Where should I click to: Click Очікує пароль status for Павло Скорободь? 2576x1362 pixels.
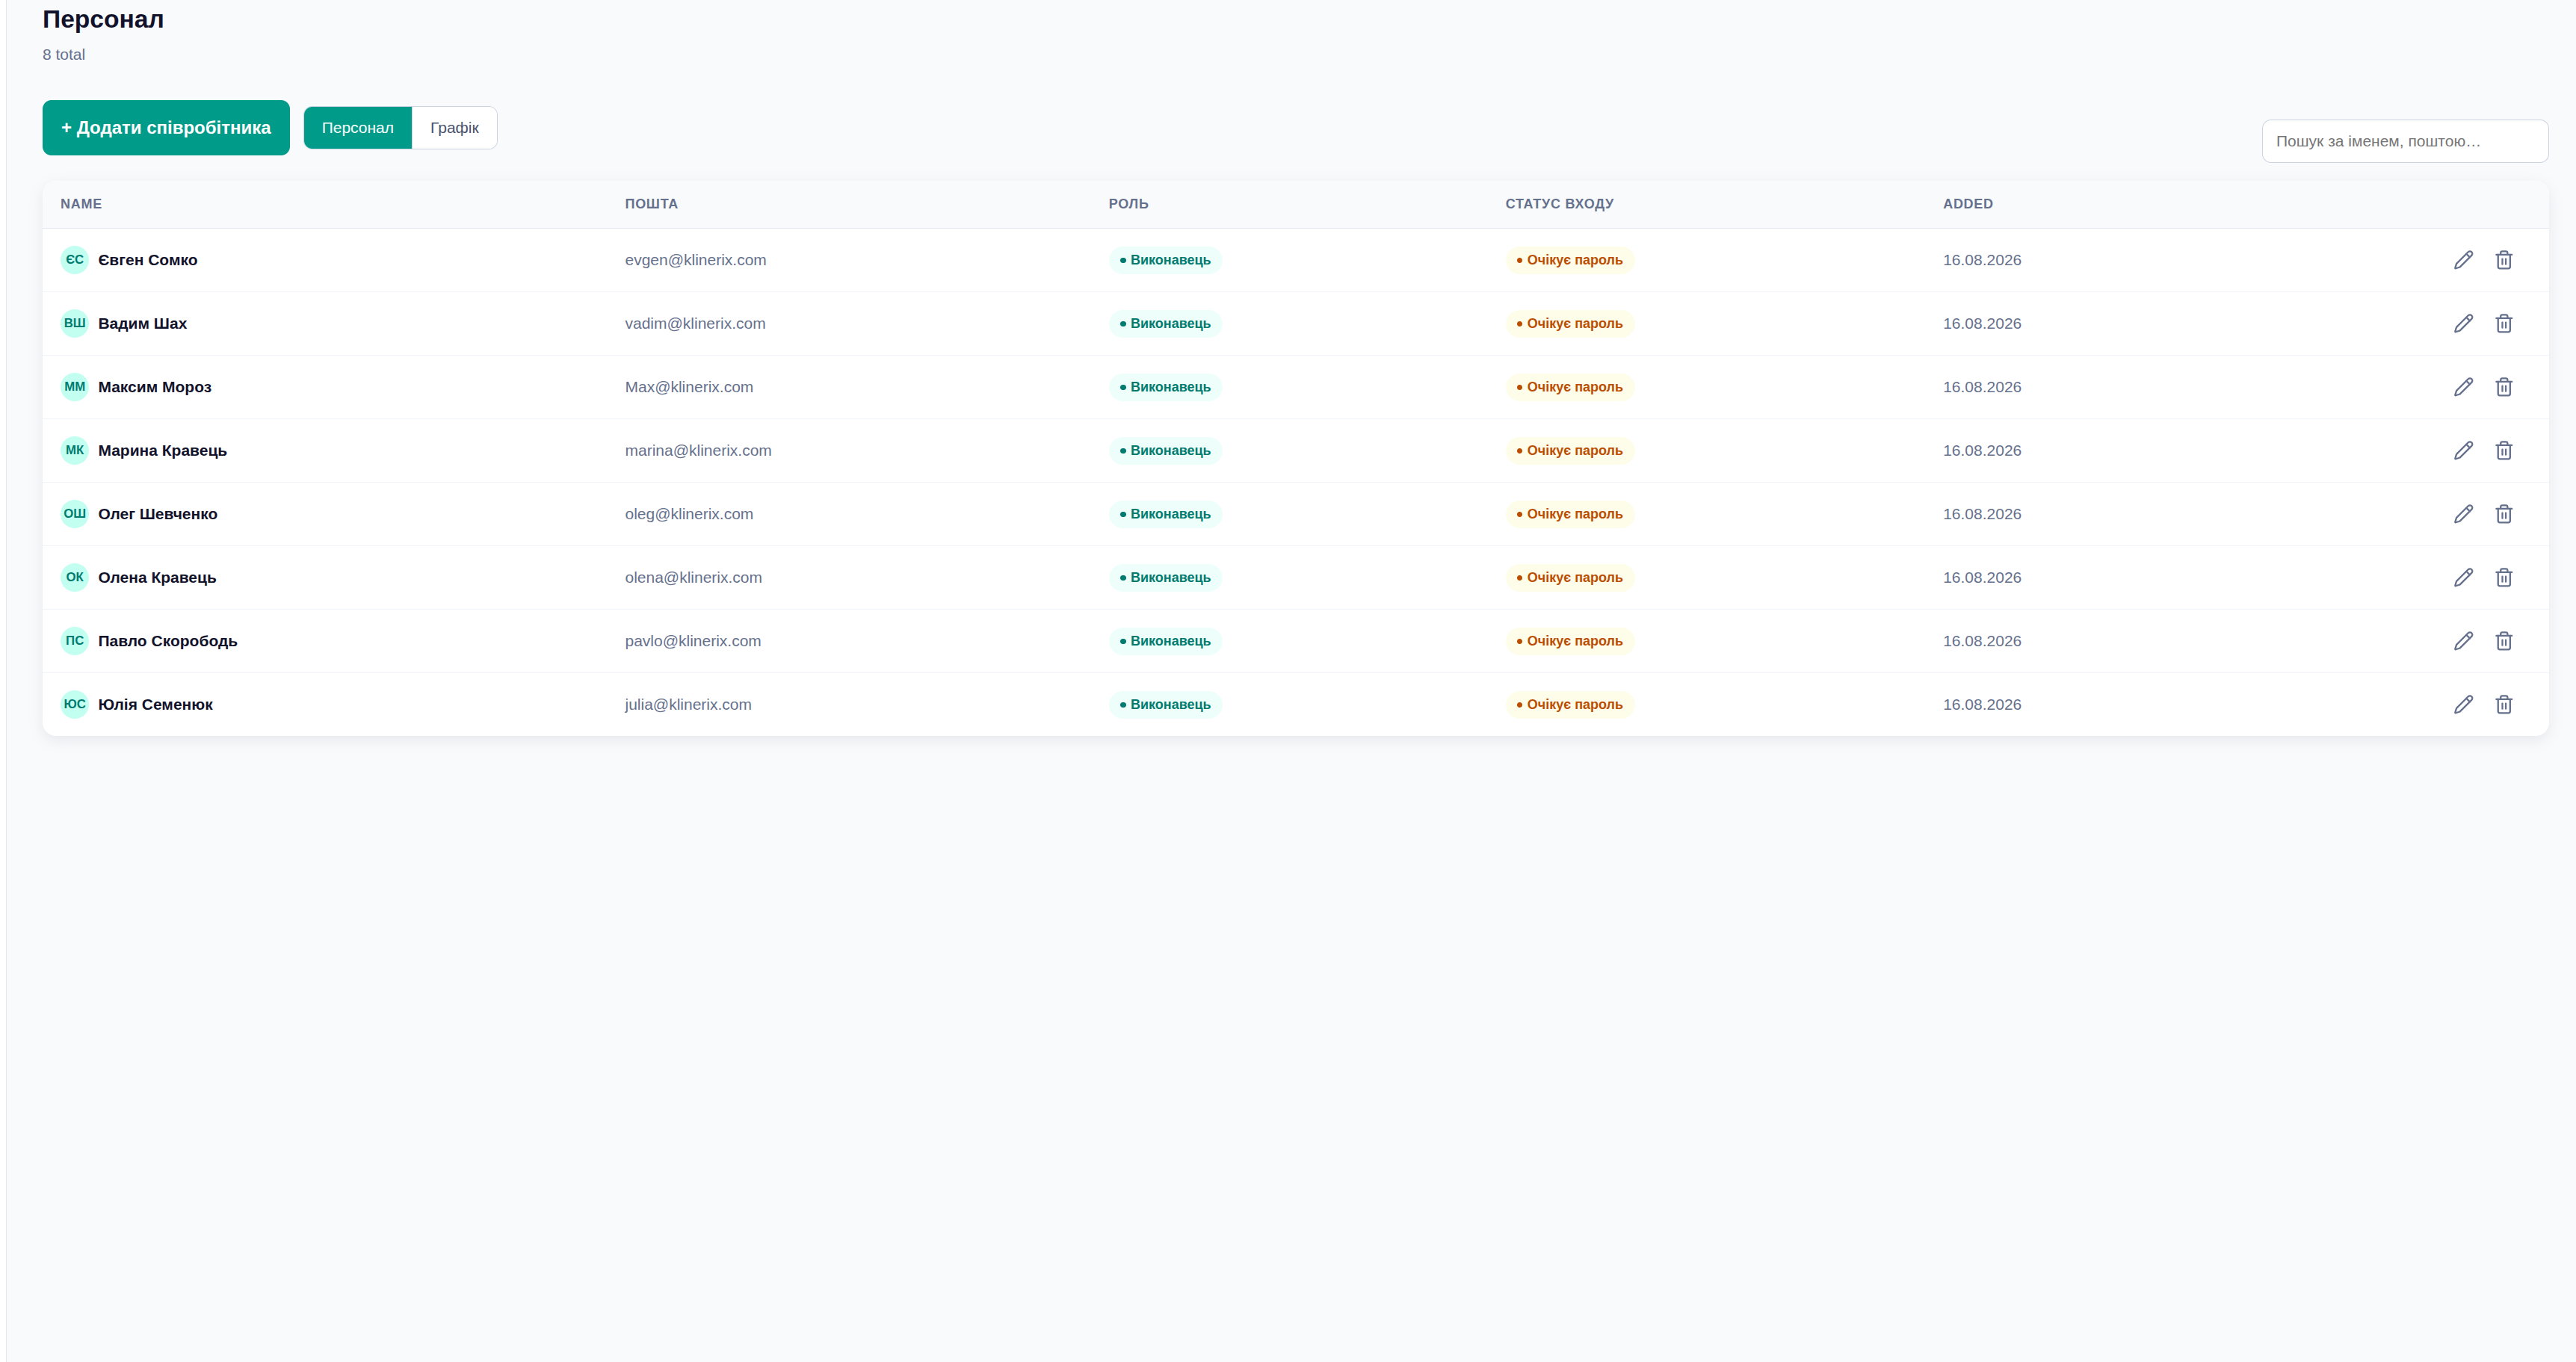pos(1569,641)
